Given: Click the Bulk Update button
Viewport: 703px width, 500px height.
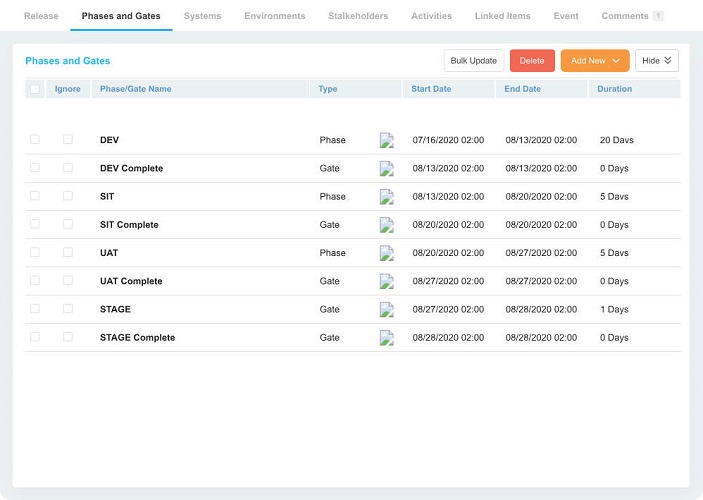Looking at the screenshot, I should point(473,61).
